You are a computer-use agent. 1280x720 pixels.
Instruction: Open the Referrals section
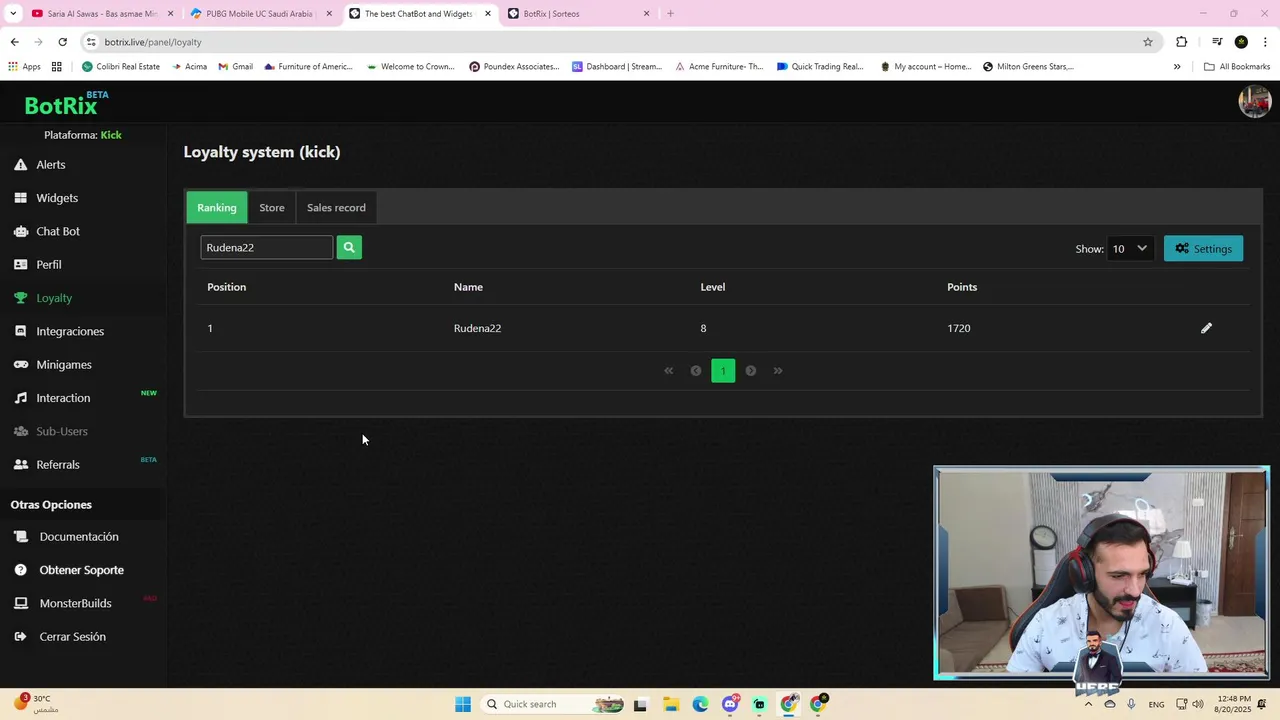(x=58, y=465)
